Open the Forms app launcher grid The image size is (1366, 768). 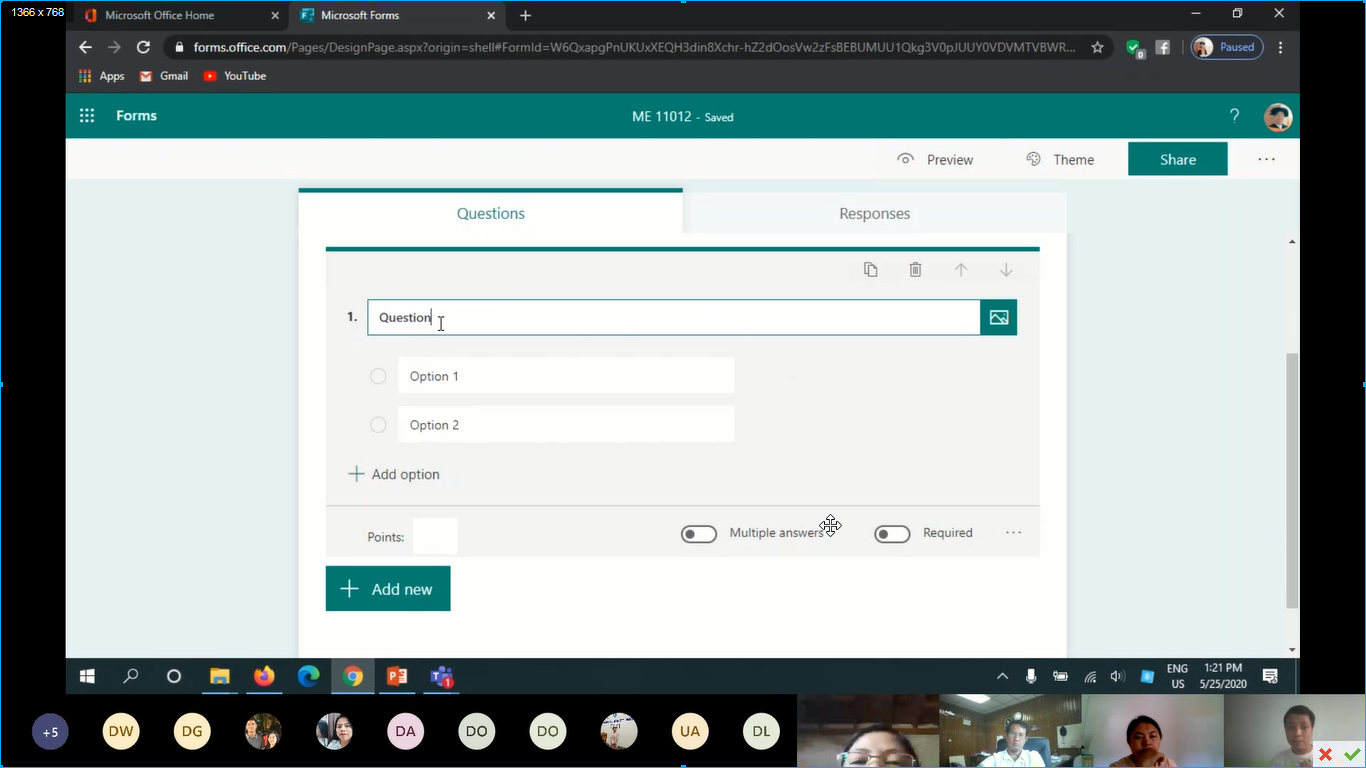87,116
